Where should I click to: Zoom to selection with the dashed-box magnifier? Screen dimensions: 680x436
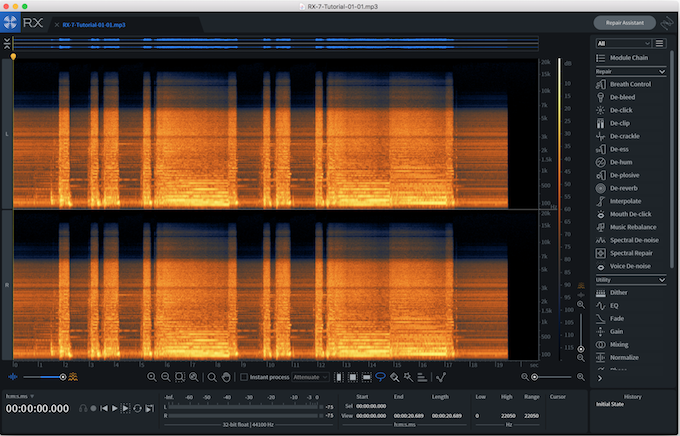click(x=180, y=377)
